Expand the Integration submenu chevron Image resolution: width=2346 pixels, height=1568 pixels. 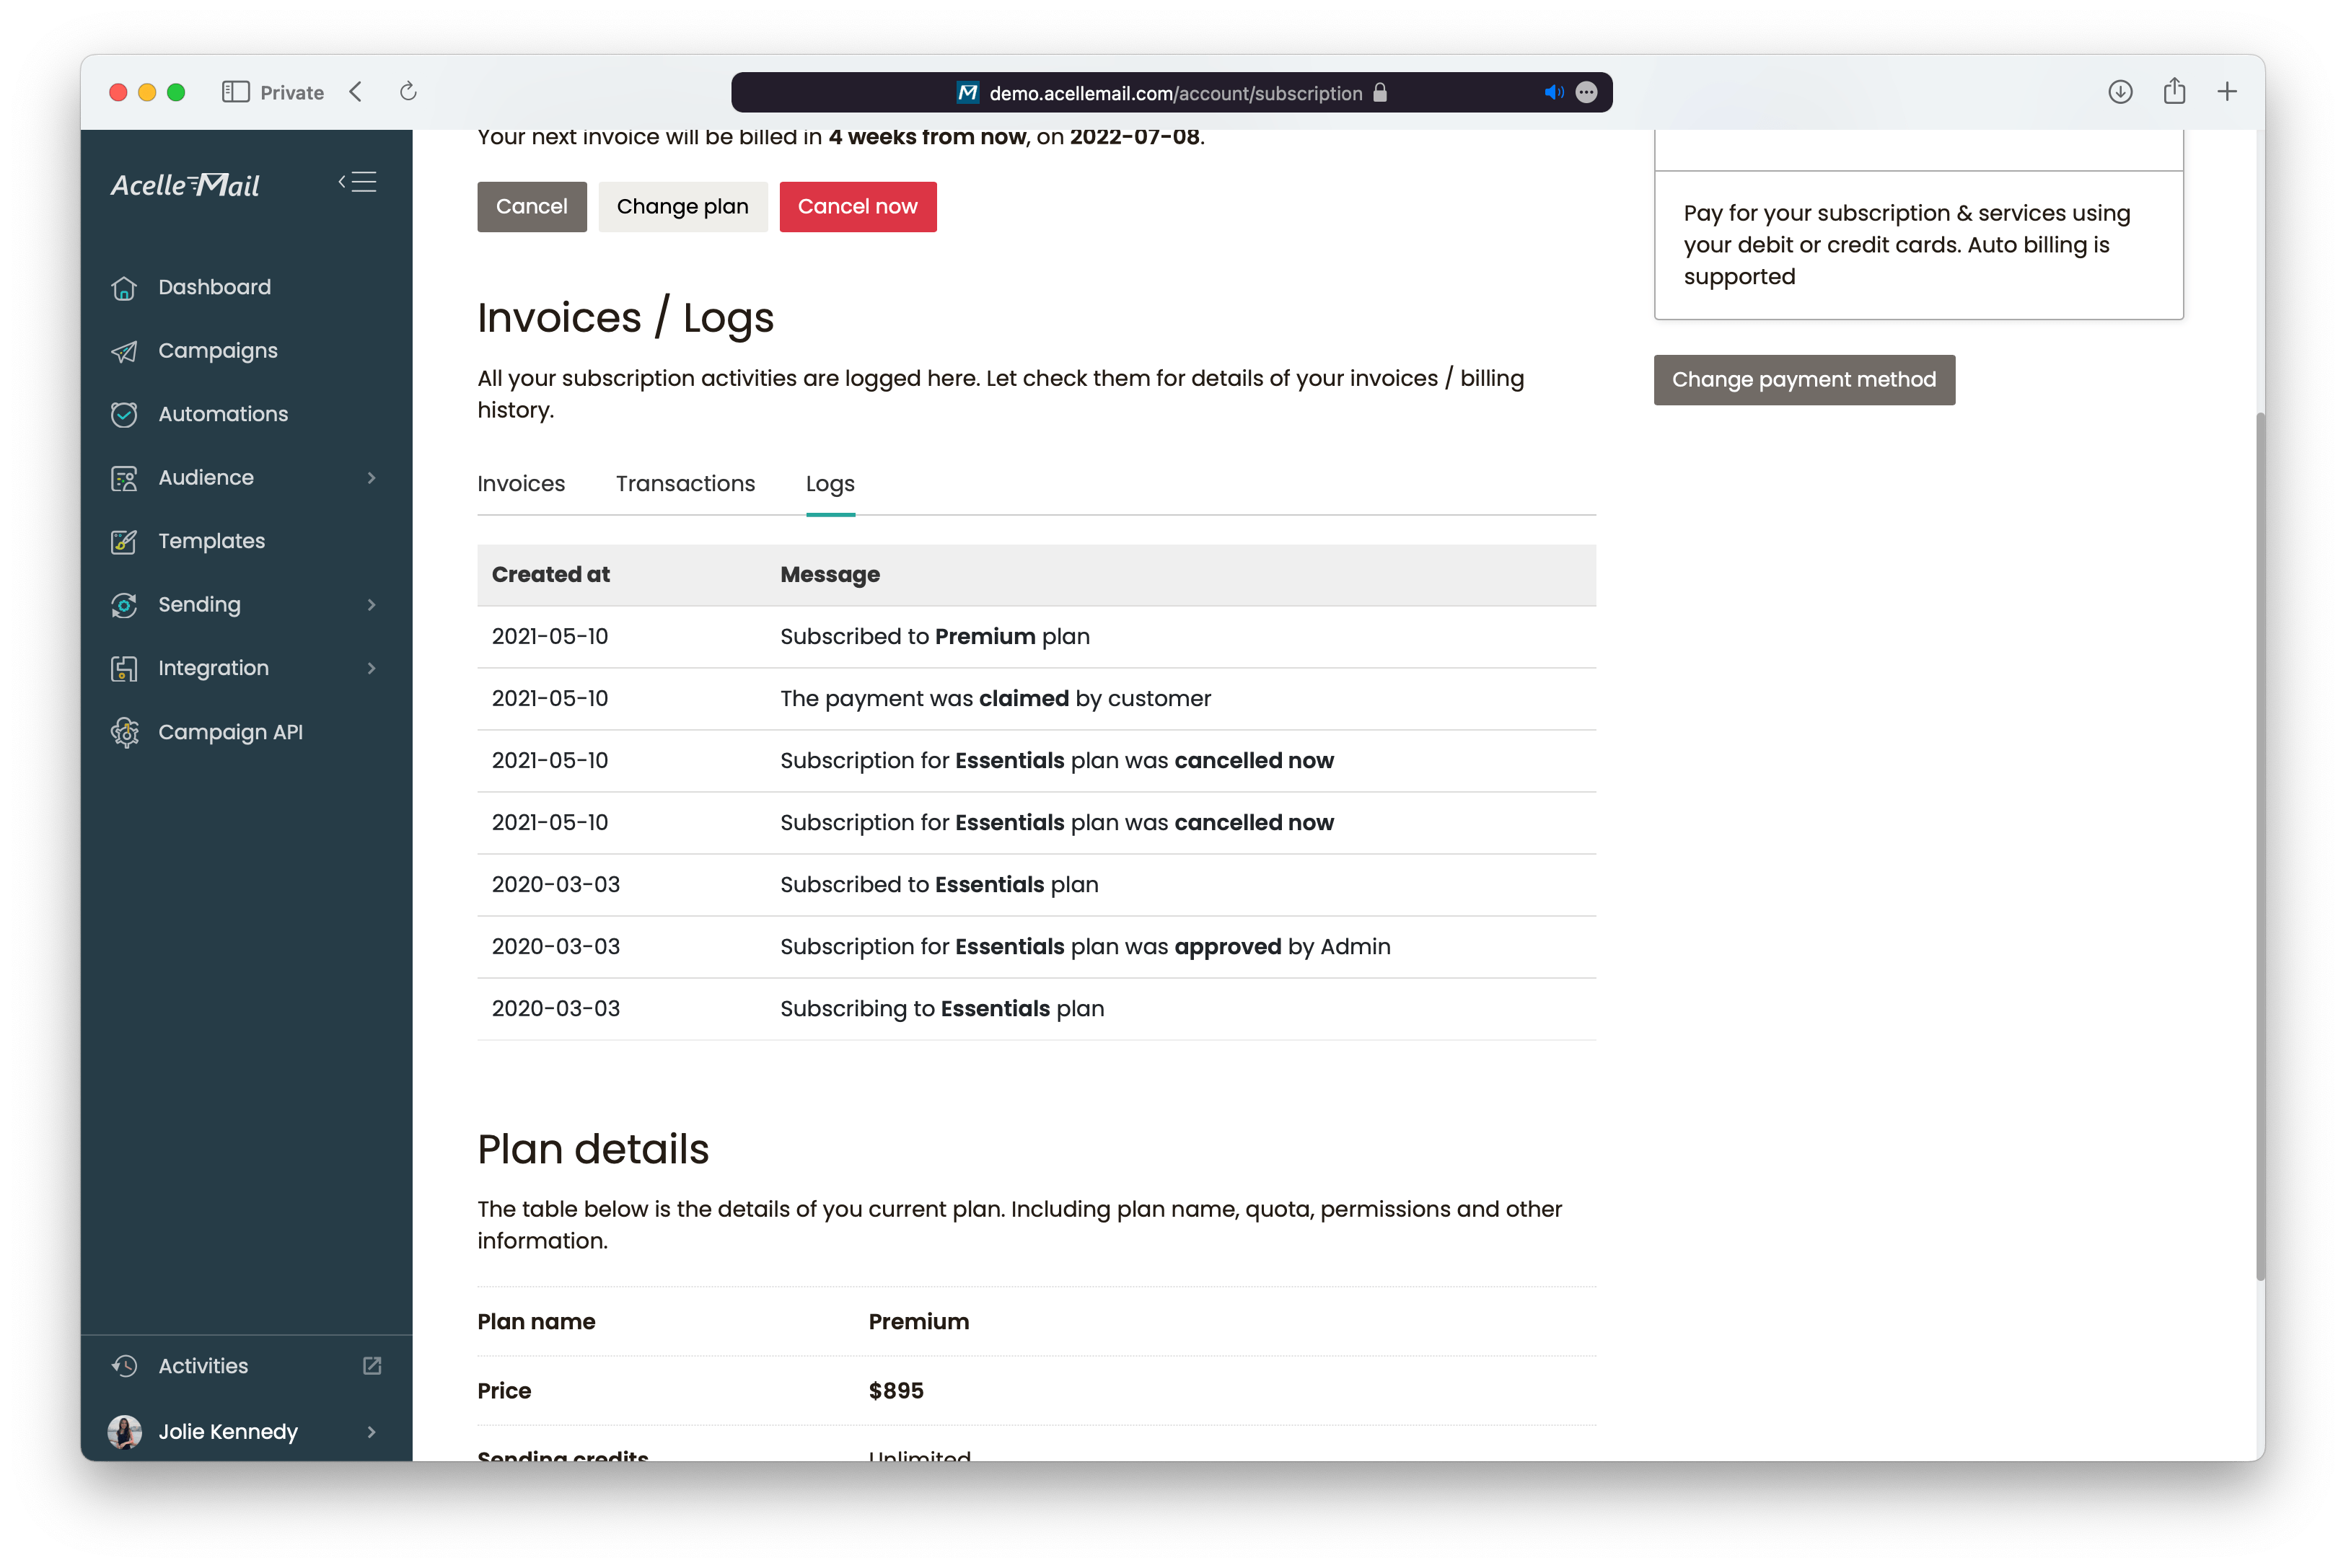(372, 668)
